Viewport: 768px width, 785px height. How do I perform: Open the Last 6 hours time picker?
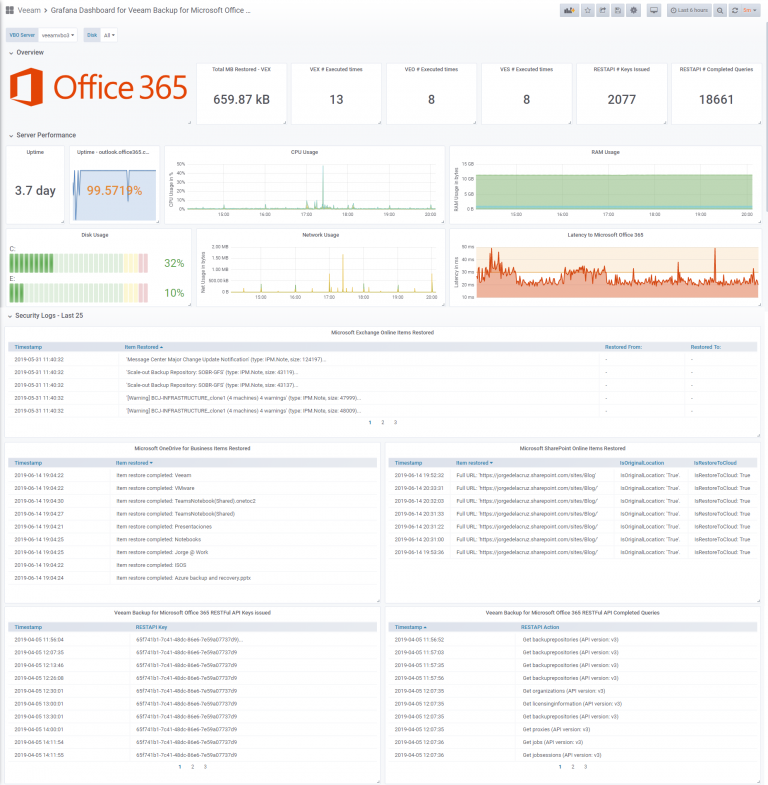click(689, 11)
